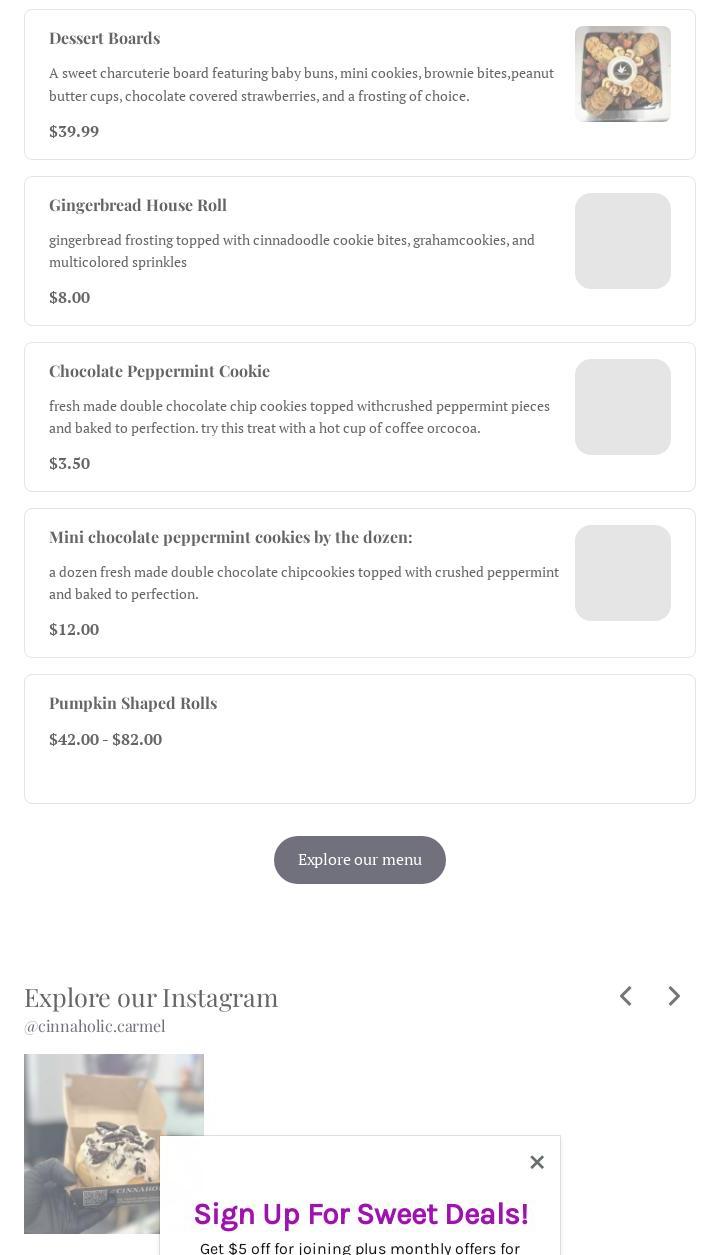The width and height of the screenshot is (720, 1255).
Task: Close the Sign Up popup
Action: click(537, 1162)
